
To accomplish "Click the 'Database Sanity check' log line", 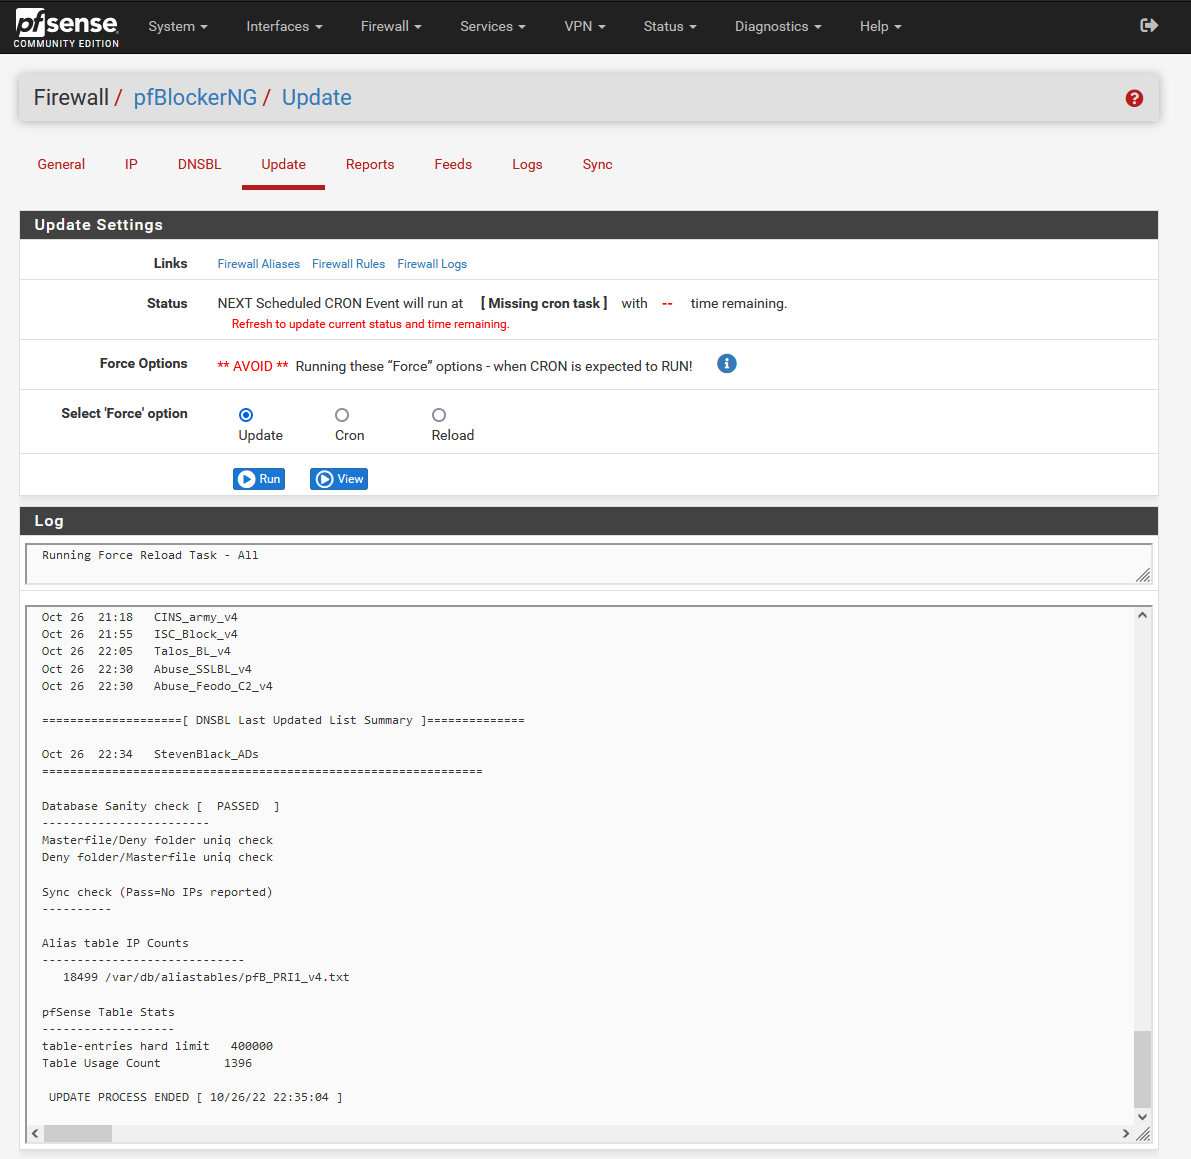I will (161, 806).
